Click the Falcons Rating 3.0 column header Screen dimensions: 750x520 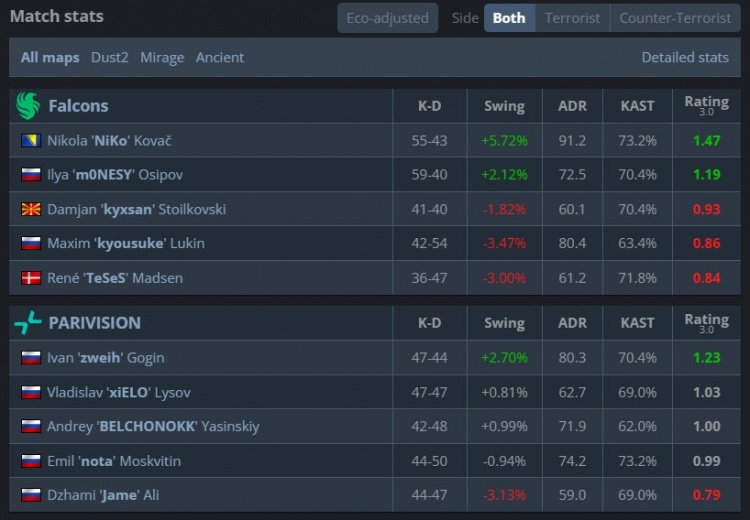point(706,106)
